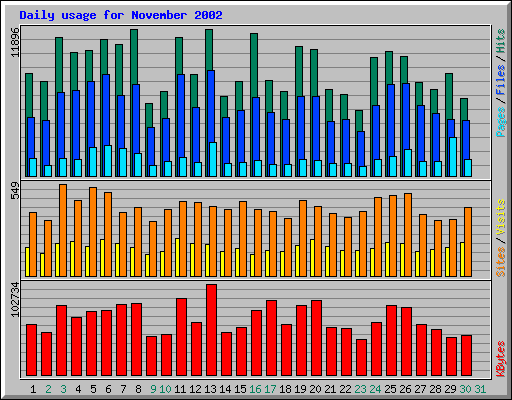The image size is (512, 400).
Task: Click the red 'KBytes' legend label
Action: [501, 359]
